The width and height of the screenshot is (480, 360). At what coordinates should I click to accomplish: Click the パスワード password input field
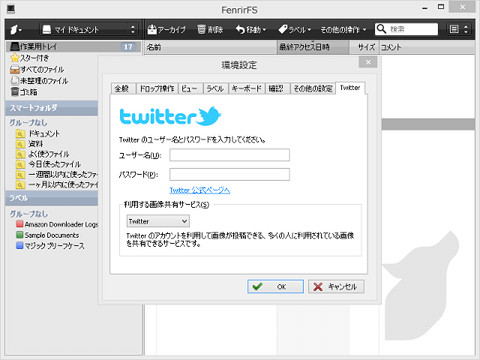point(229,174)
